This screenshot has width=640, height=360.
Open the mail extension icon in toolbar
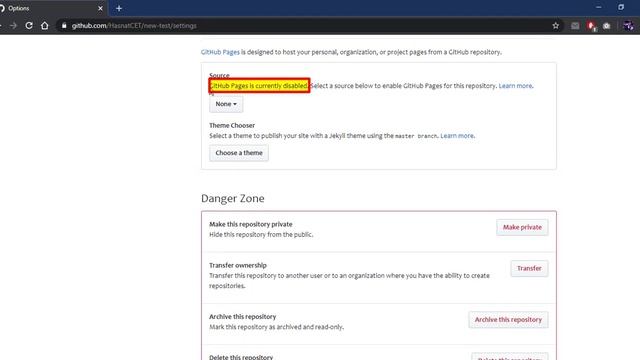575,26
